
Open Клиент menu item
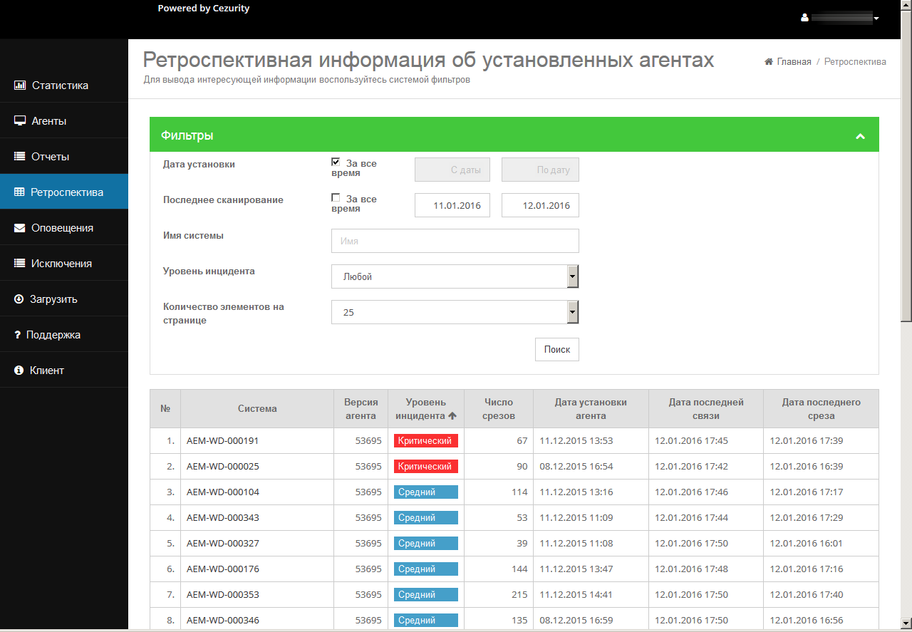click(x=64, y=370)
